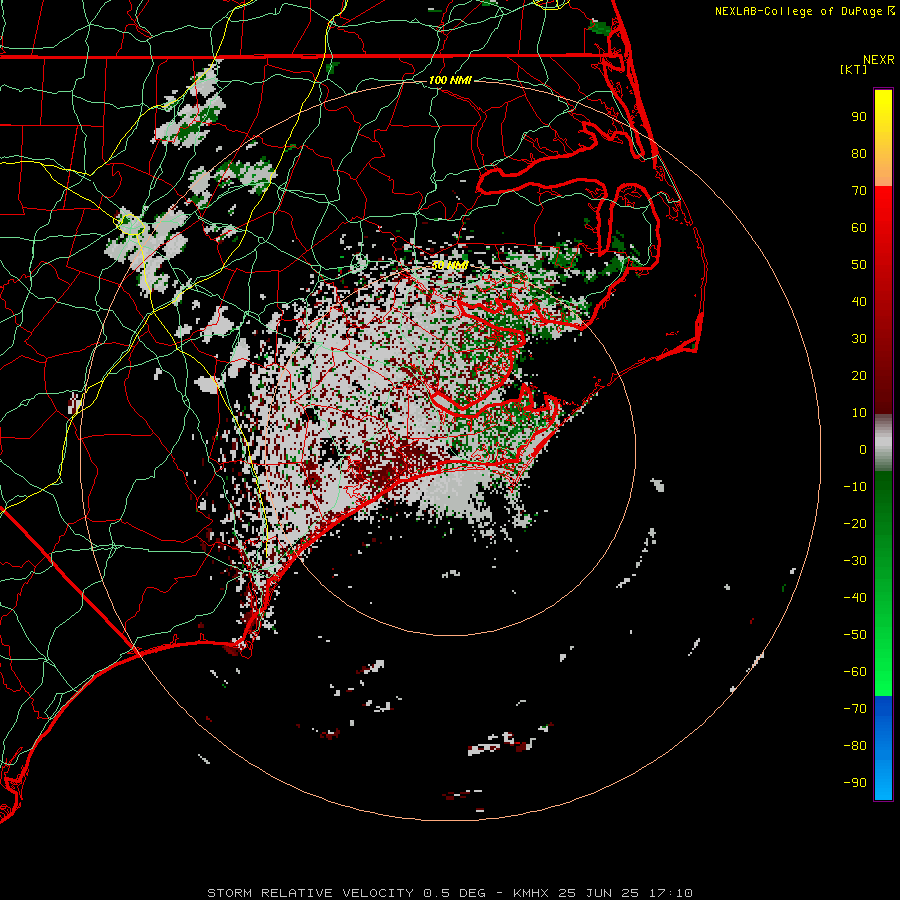Click the 50 NMI range ring label

tap(450, 265)
